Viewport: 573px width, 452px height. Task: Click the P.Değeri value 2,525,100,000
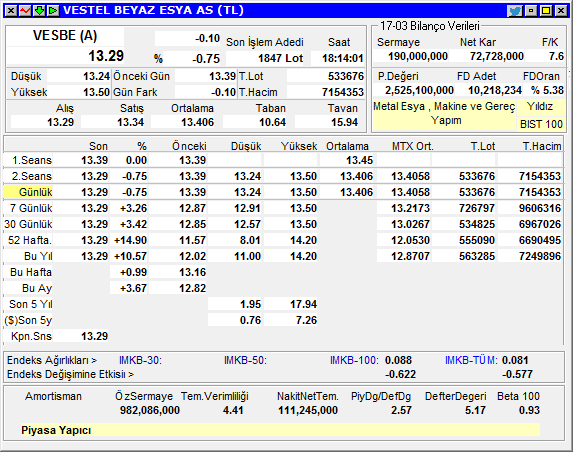tap(419, 90)
